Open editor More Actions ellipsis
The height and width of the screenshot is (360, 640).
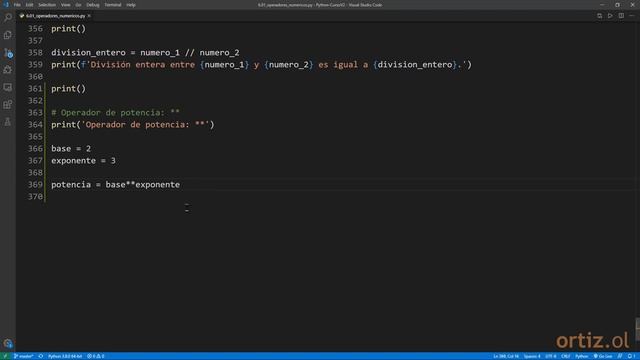632,16
